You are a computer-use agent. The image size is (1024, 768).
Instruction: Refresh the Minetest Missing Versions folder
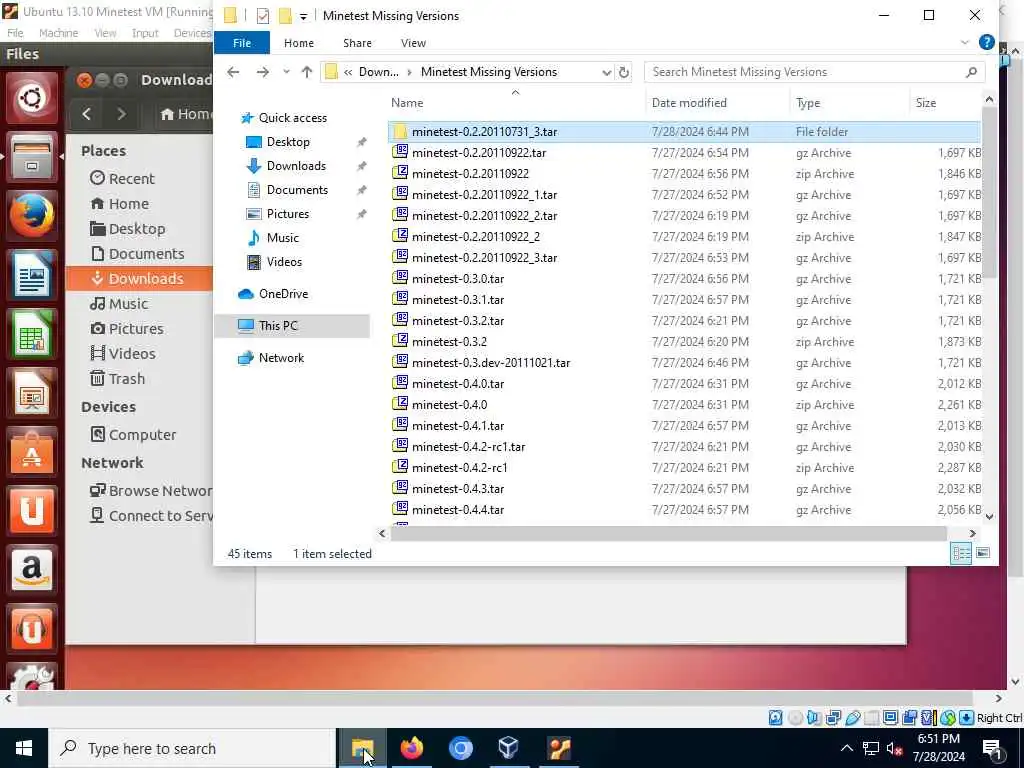point(624,72)
